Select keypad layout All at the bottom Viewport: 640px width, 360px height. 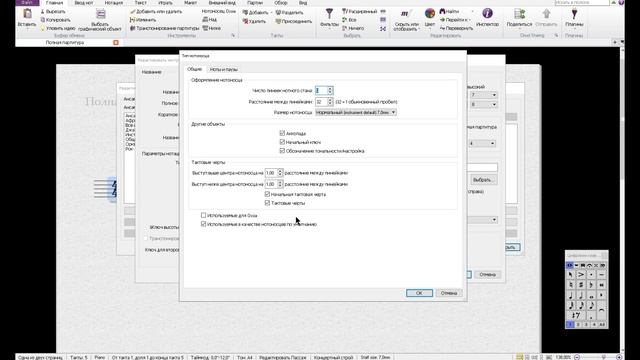point(602,324)
